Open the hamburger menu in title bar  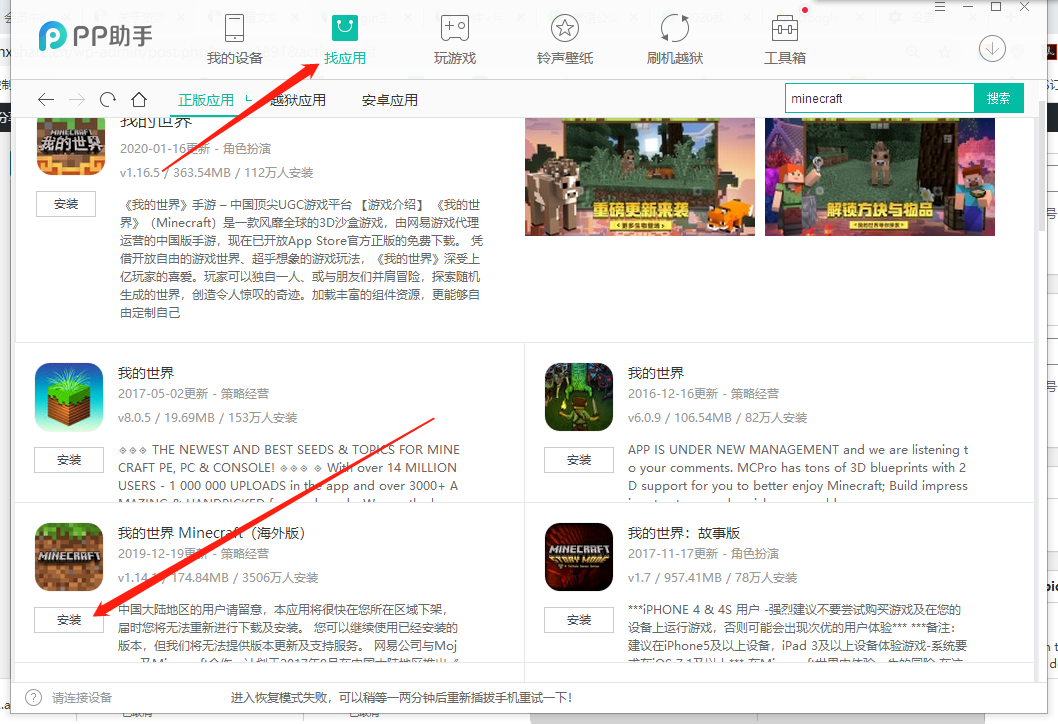pyautogui.click(x=940, y=7)
